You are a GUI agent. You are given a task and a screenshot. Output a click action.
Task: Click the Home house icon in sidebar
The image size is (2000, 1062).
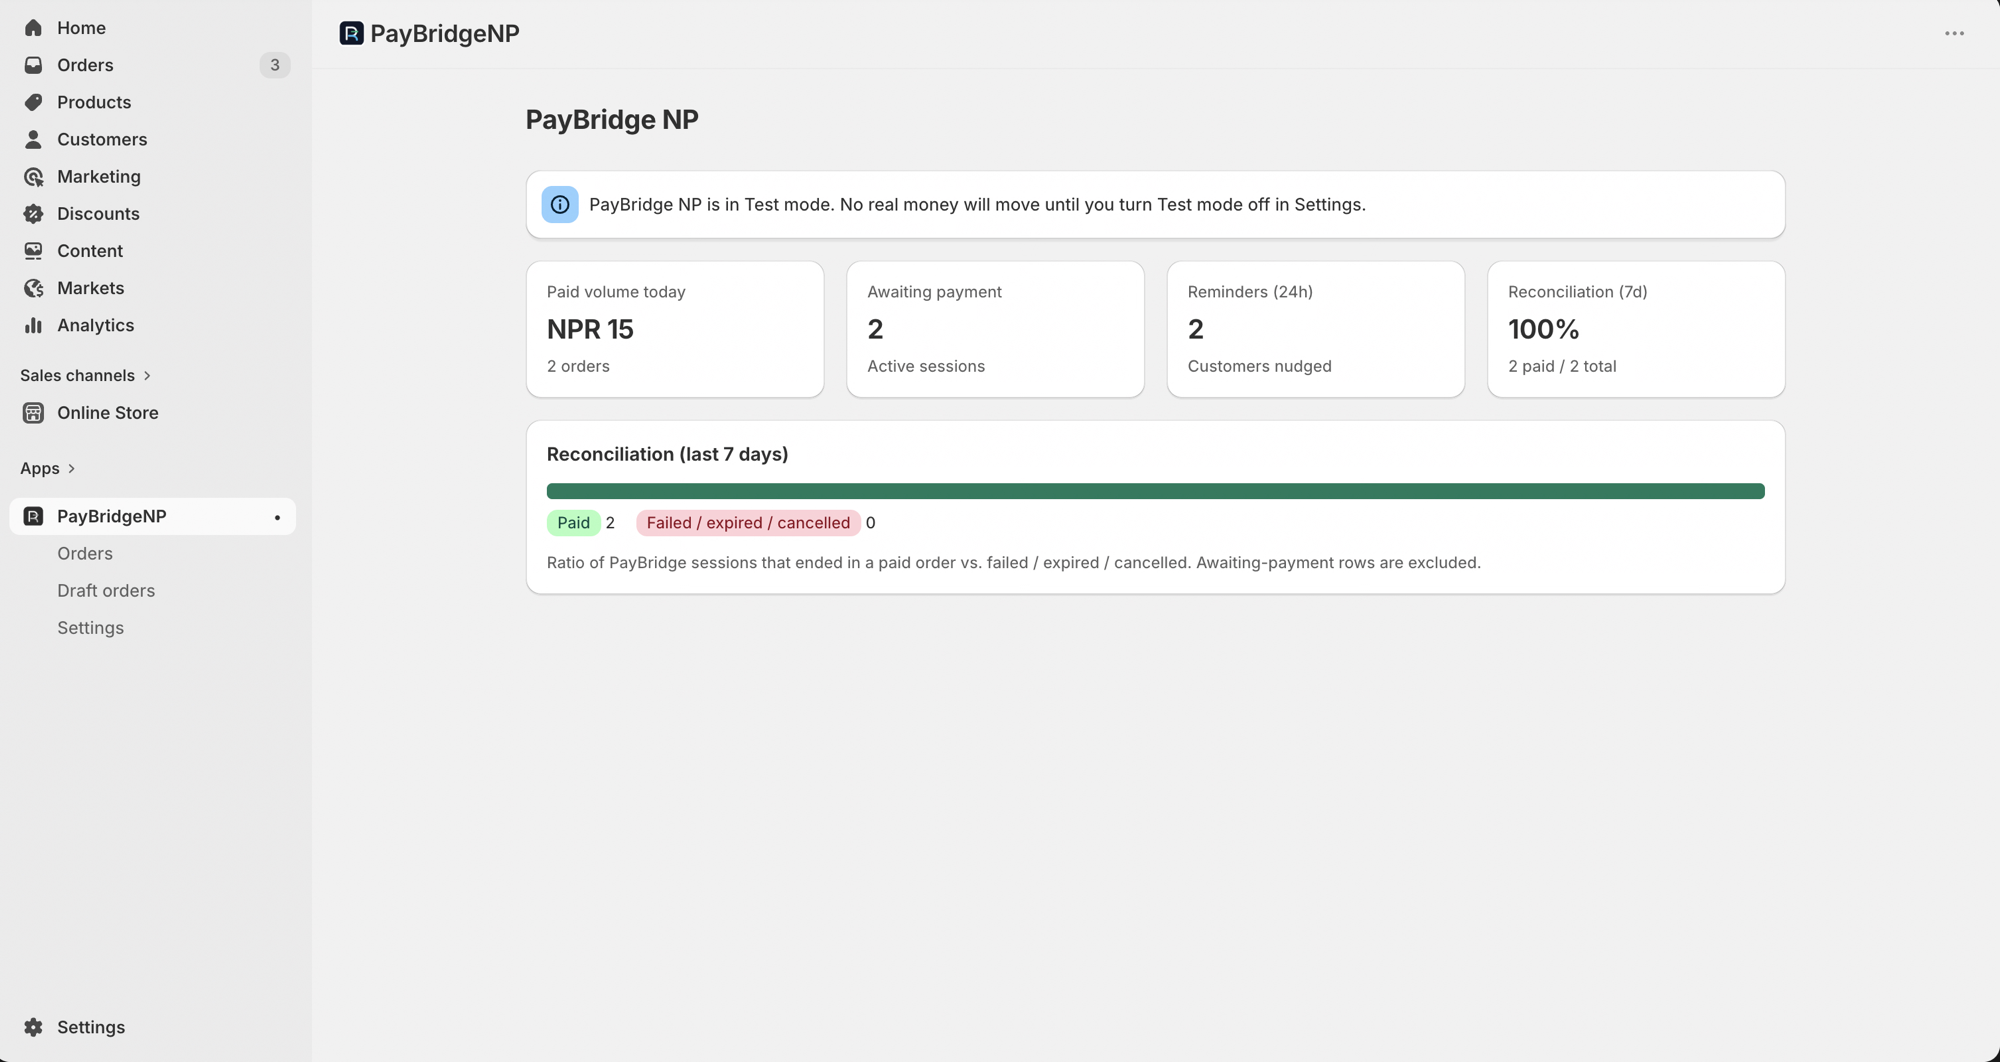(33, 28)
